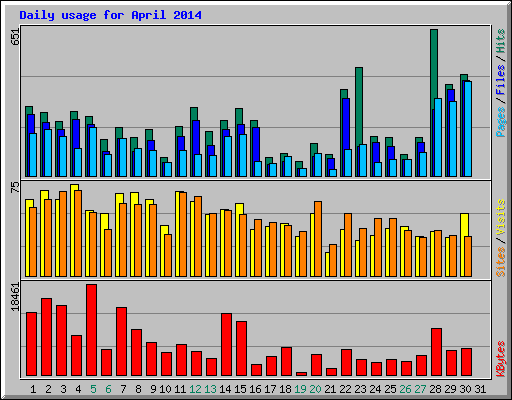The image size is (512, 400).
Task: Click the red KBytes bar for day 15
Action: coord(241,349)
